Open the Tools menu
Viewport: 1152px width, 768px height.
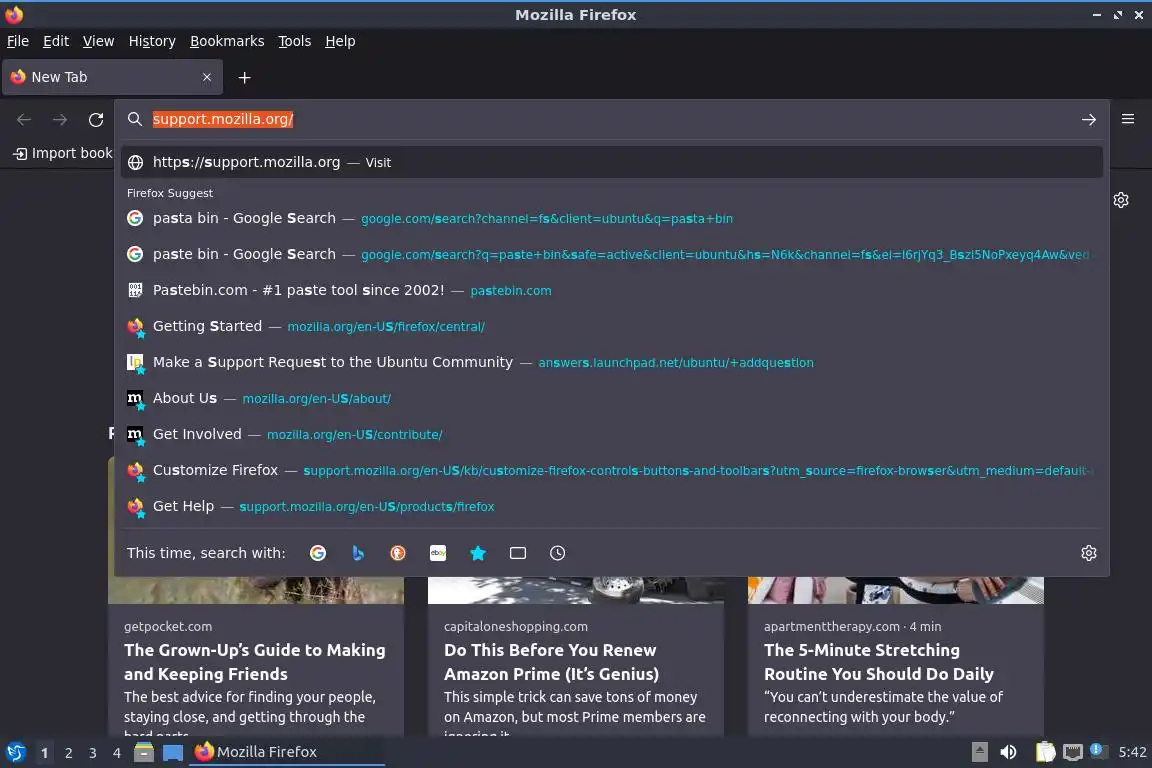click(x=295, y=41)
